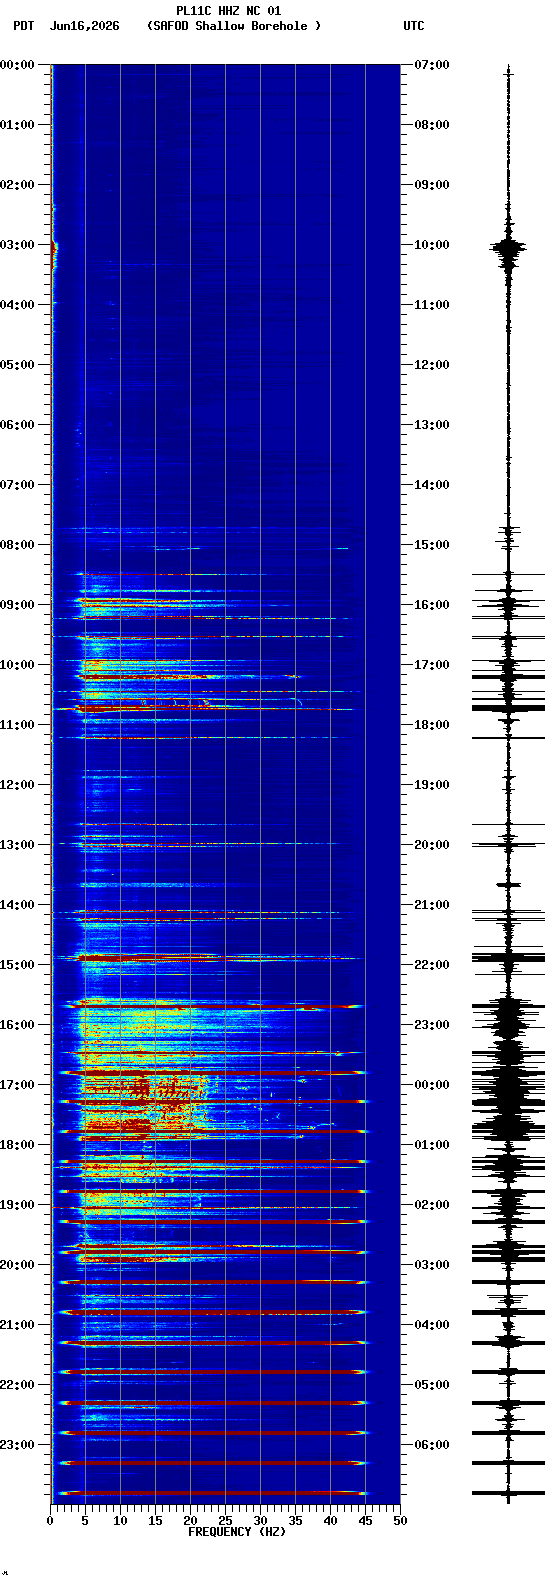Click the '12:00' PDT time label
The image size is (552, 1584).
(17, 785)
